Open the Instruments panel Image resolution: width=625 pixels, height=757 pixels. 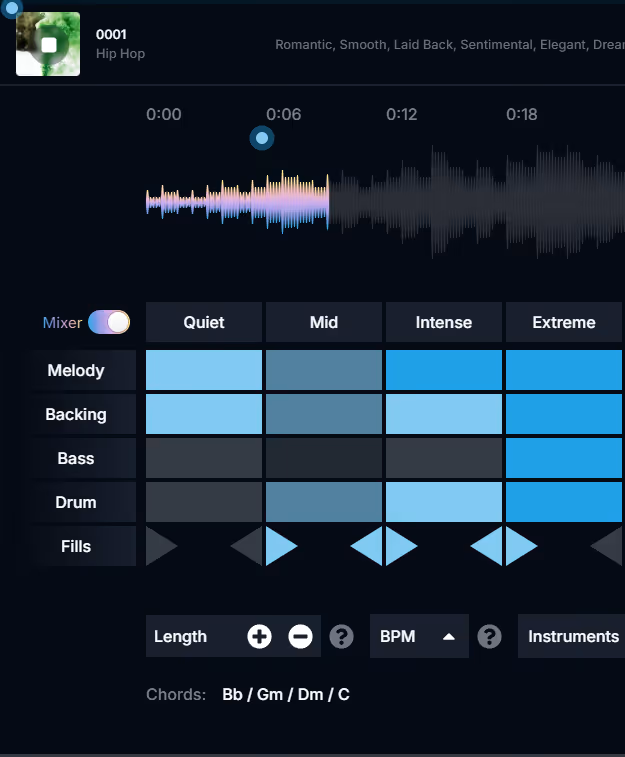point(573,636)
